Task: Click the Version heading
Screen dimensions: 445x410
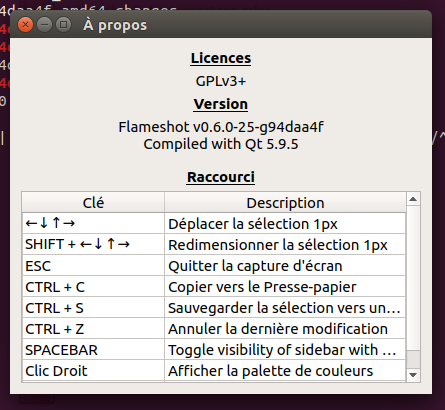Action: click(221, 104)
